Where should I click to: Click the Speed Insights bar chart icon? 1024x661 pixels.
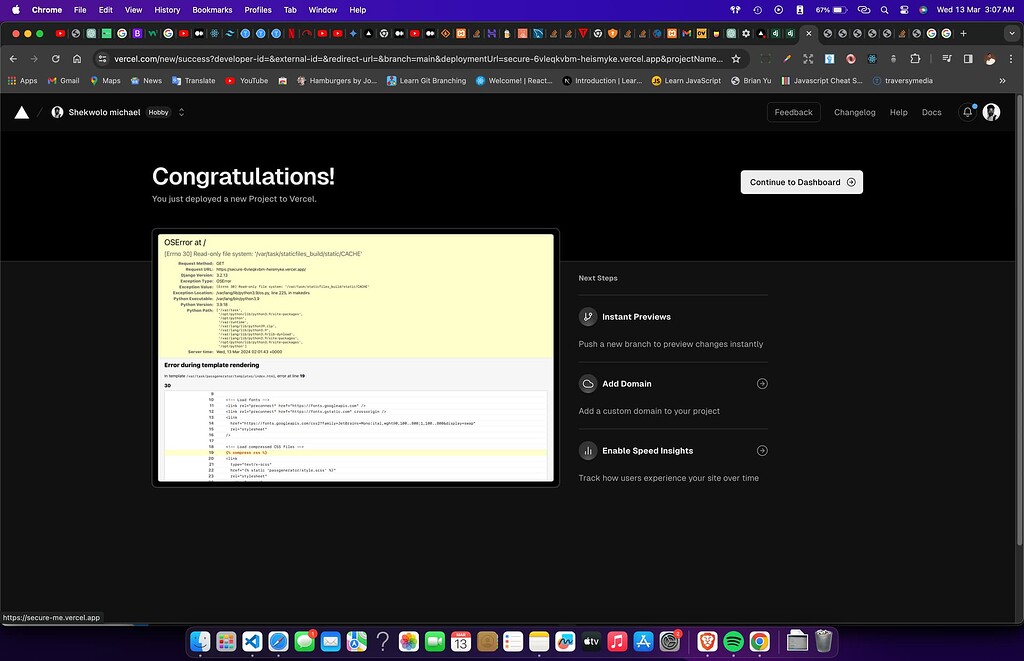[x=588, y=451]
